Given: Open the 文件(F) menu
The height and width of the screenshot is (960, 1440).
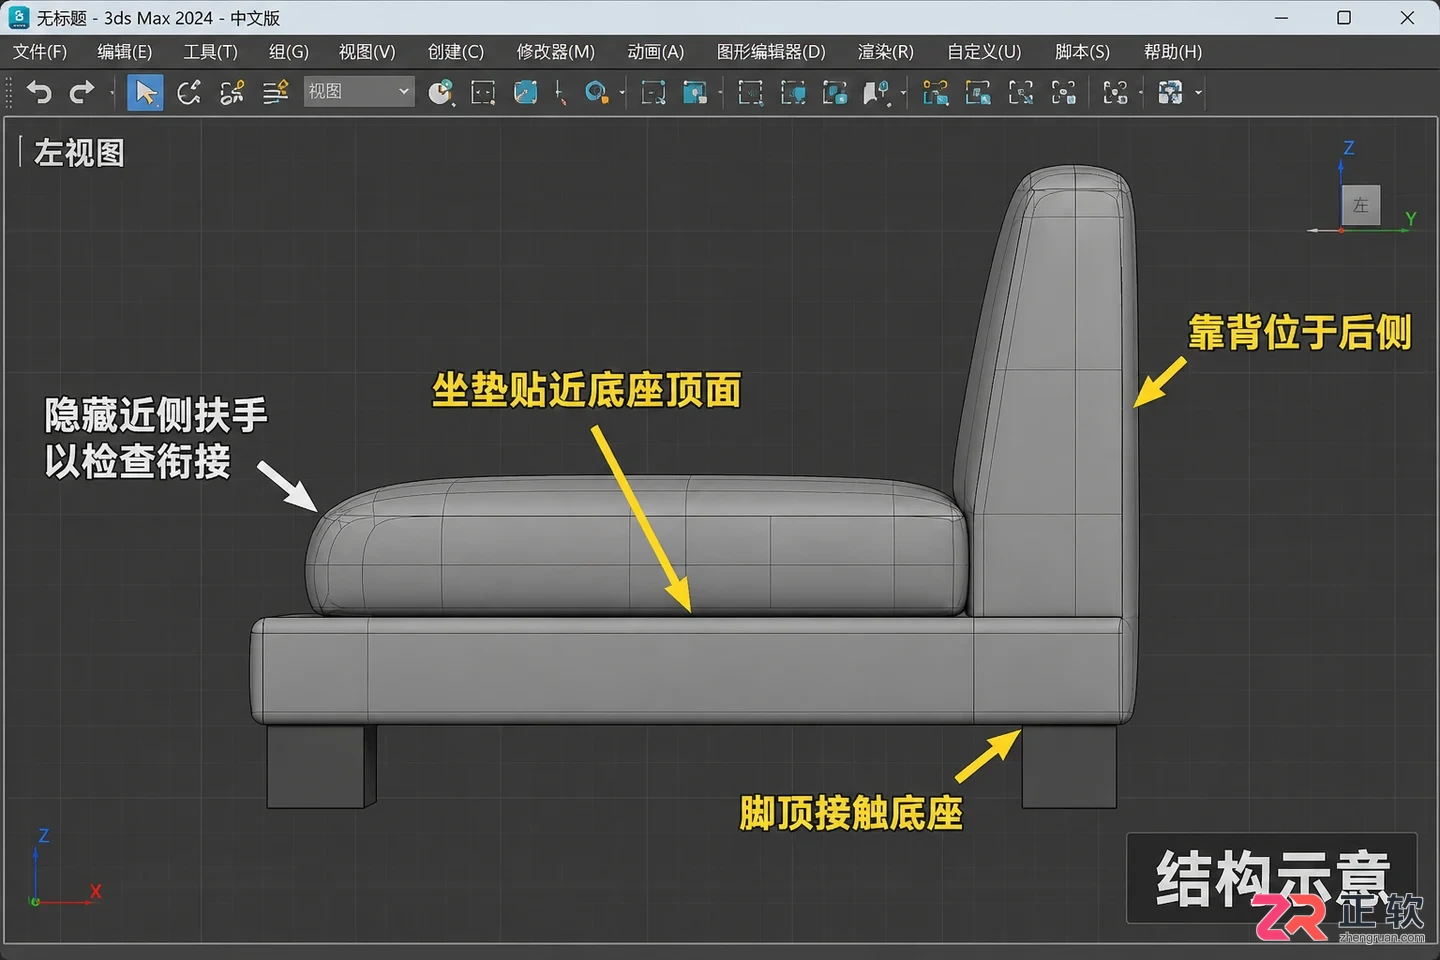Looking at the screenshot, I should pos(40,52).
